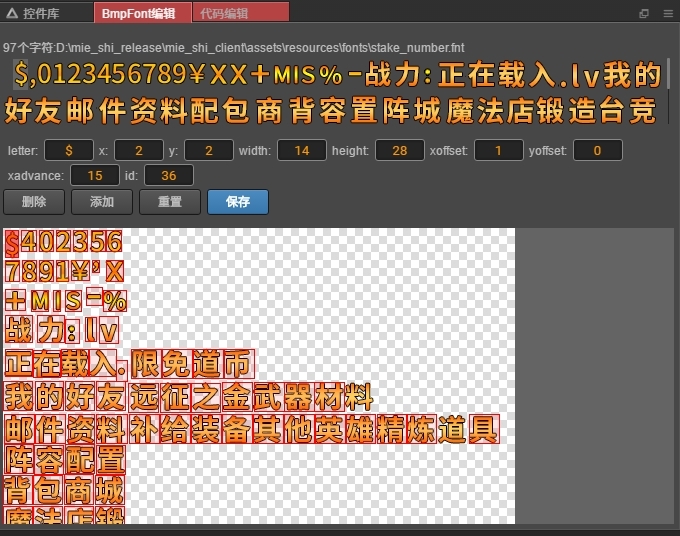Focus the xoffset input field
The height and width of the screenshot is (536, 680).
point(499,150)
